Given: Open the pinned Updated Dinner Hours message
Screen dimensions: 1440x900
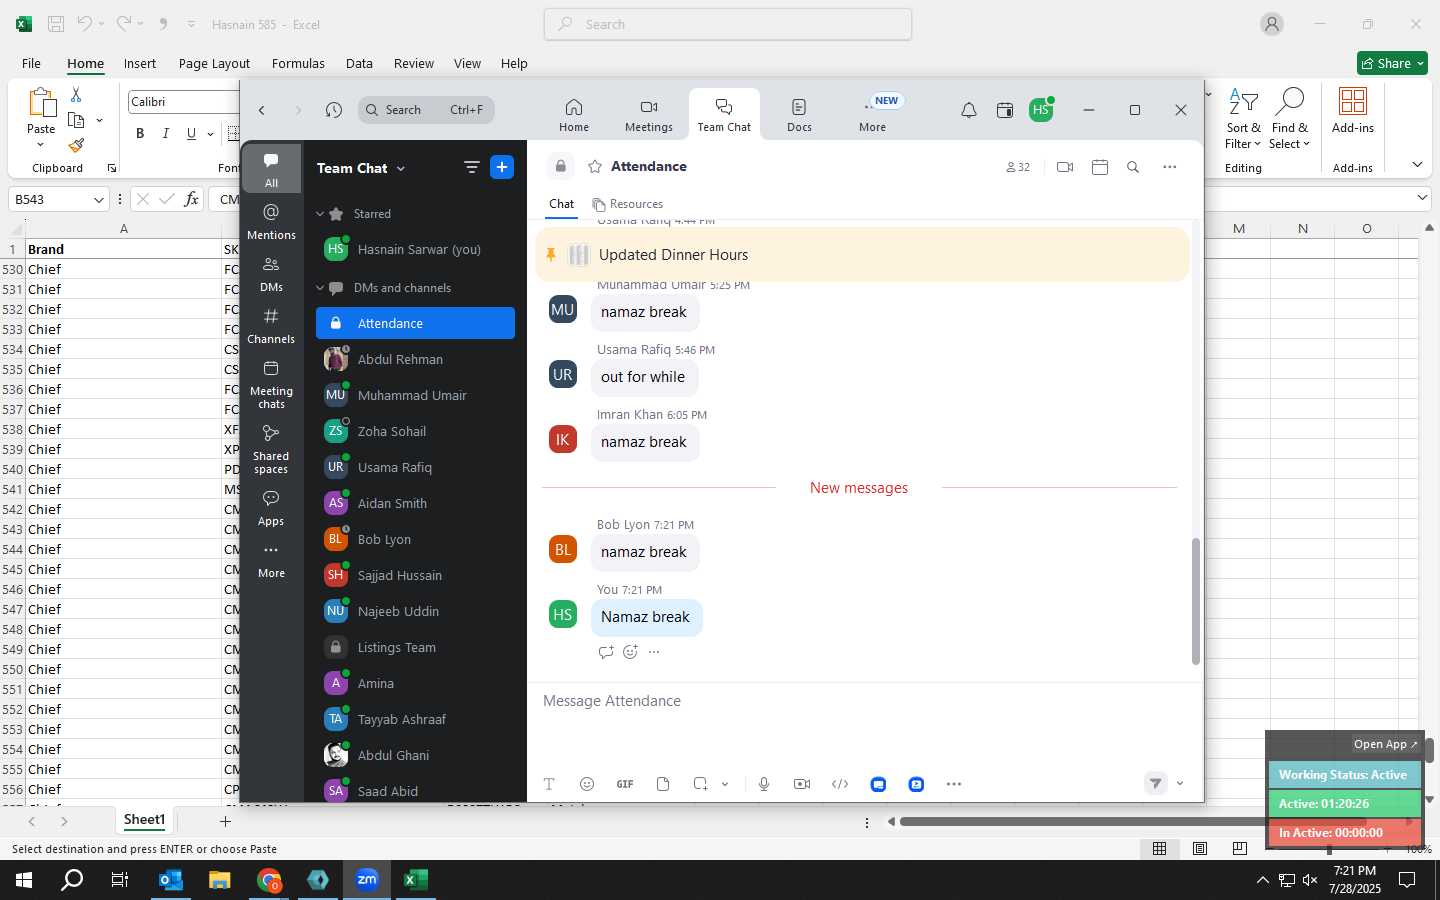Looking at the screenshot, I should pyautogui.click(x=862, y=254).
